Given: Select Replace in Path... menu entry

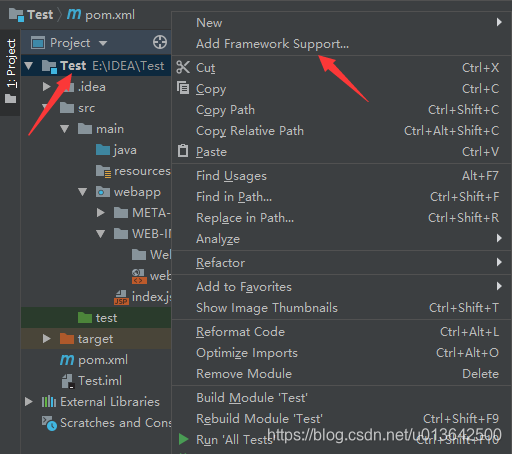Looking at the screenshot, I should 341,218.
